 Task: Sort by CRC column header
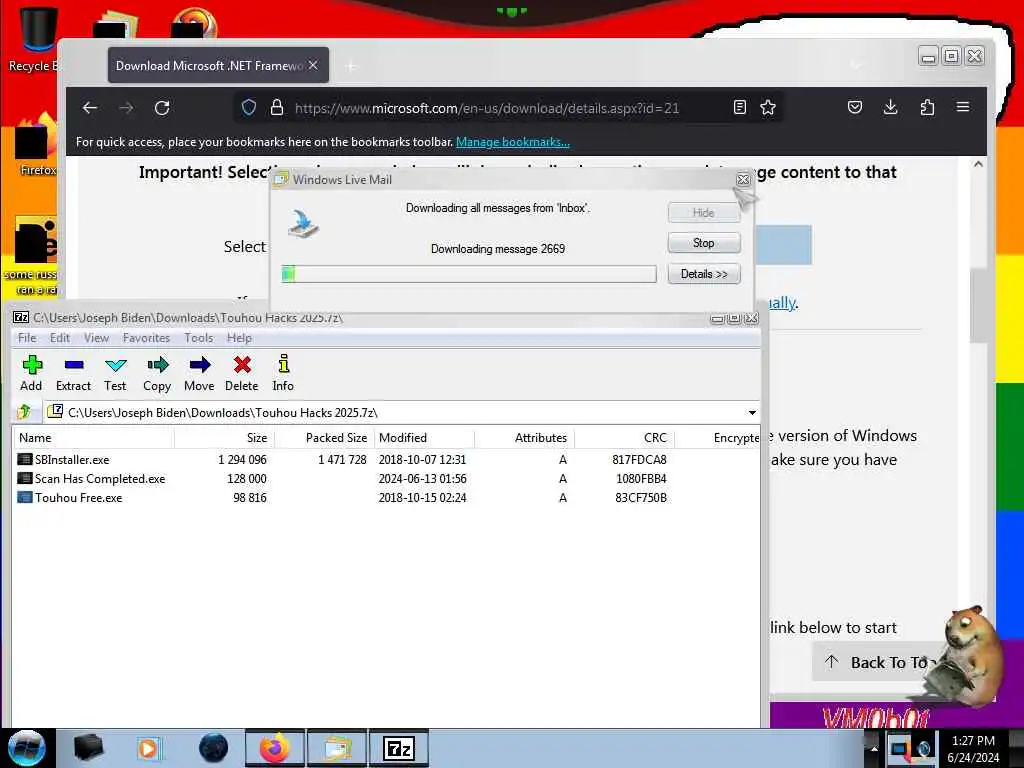coord(624,438)
